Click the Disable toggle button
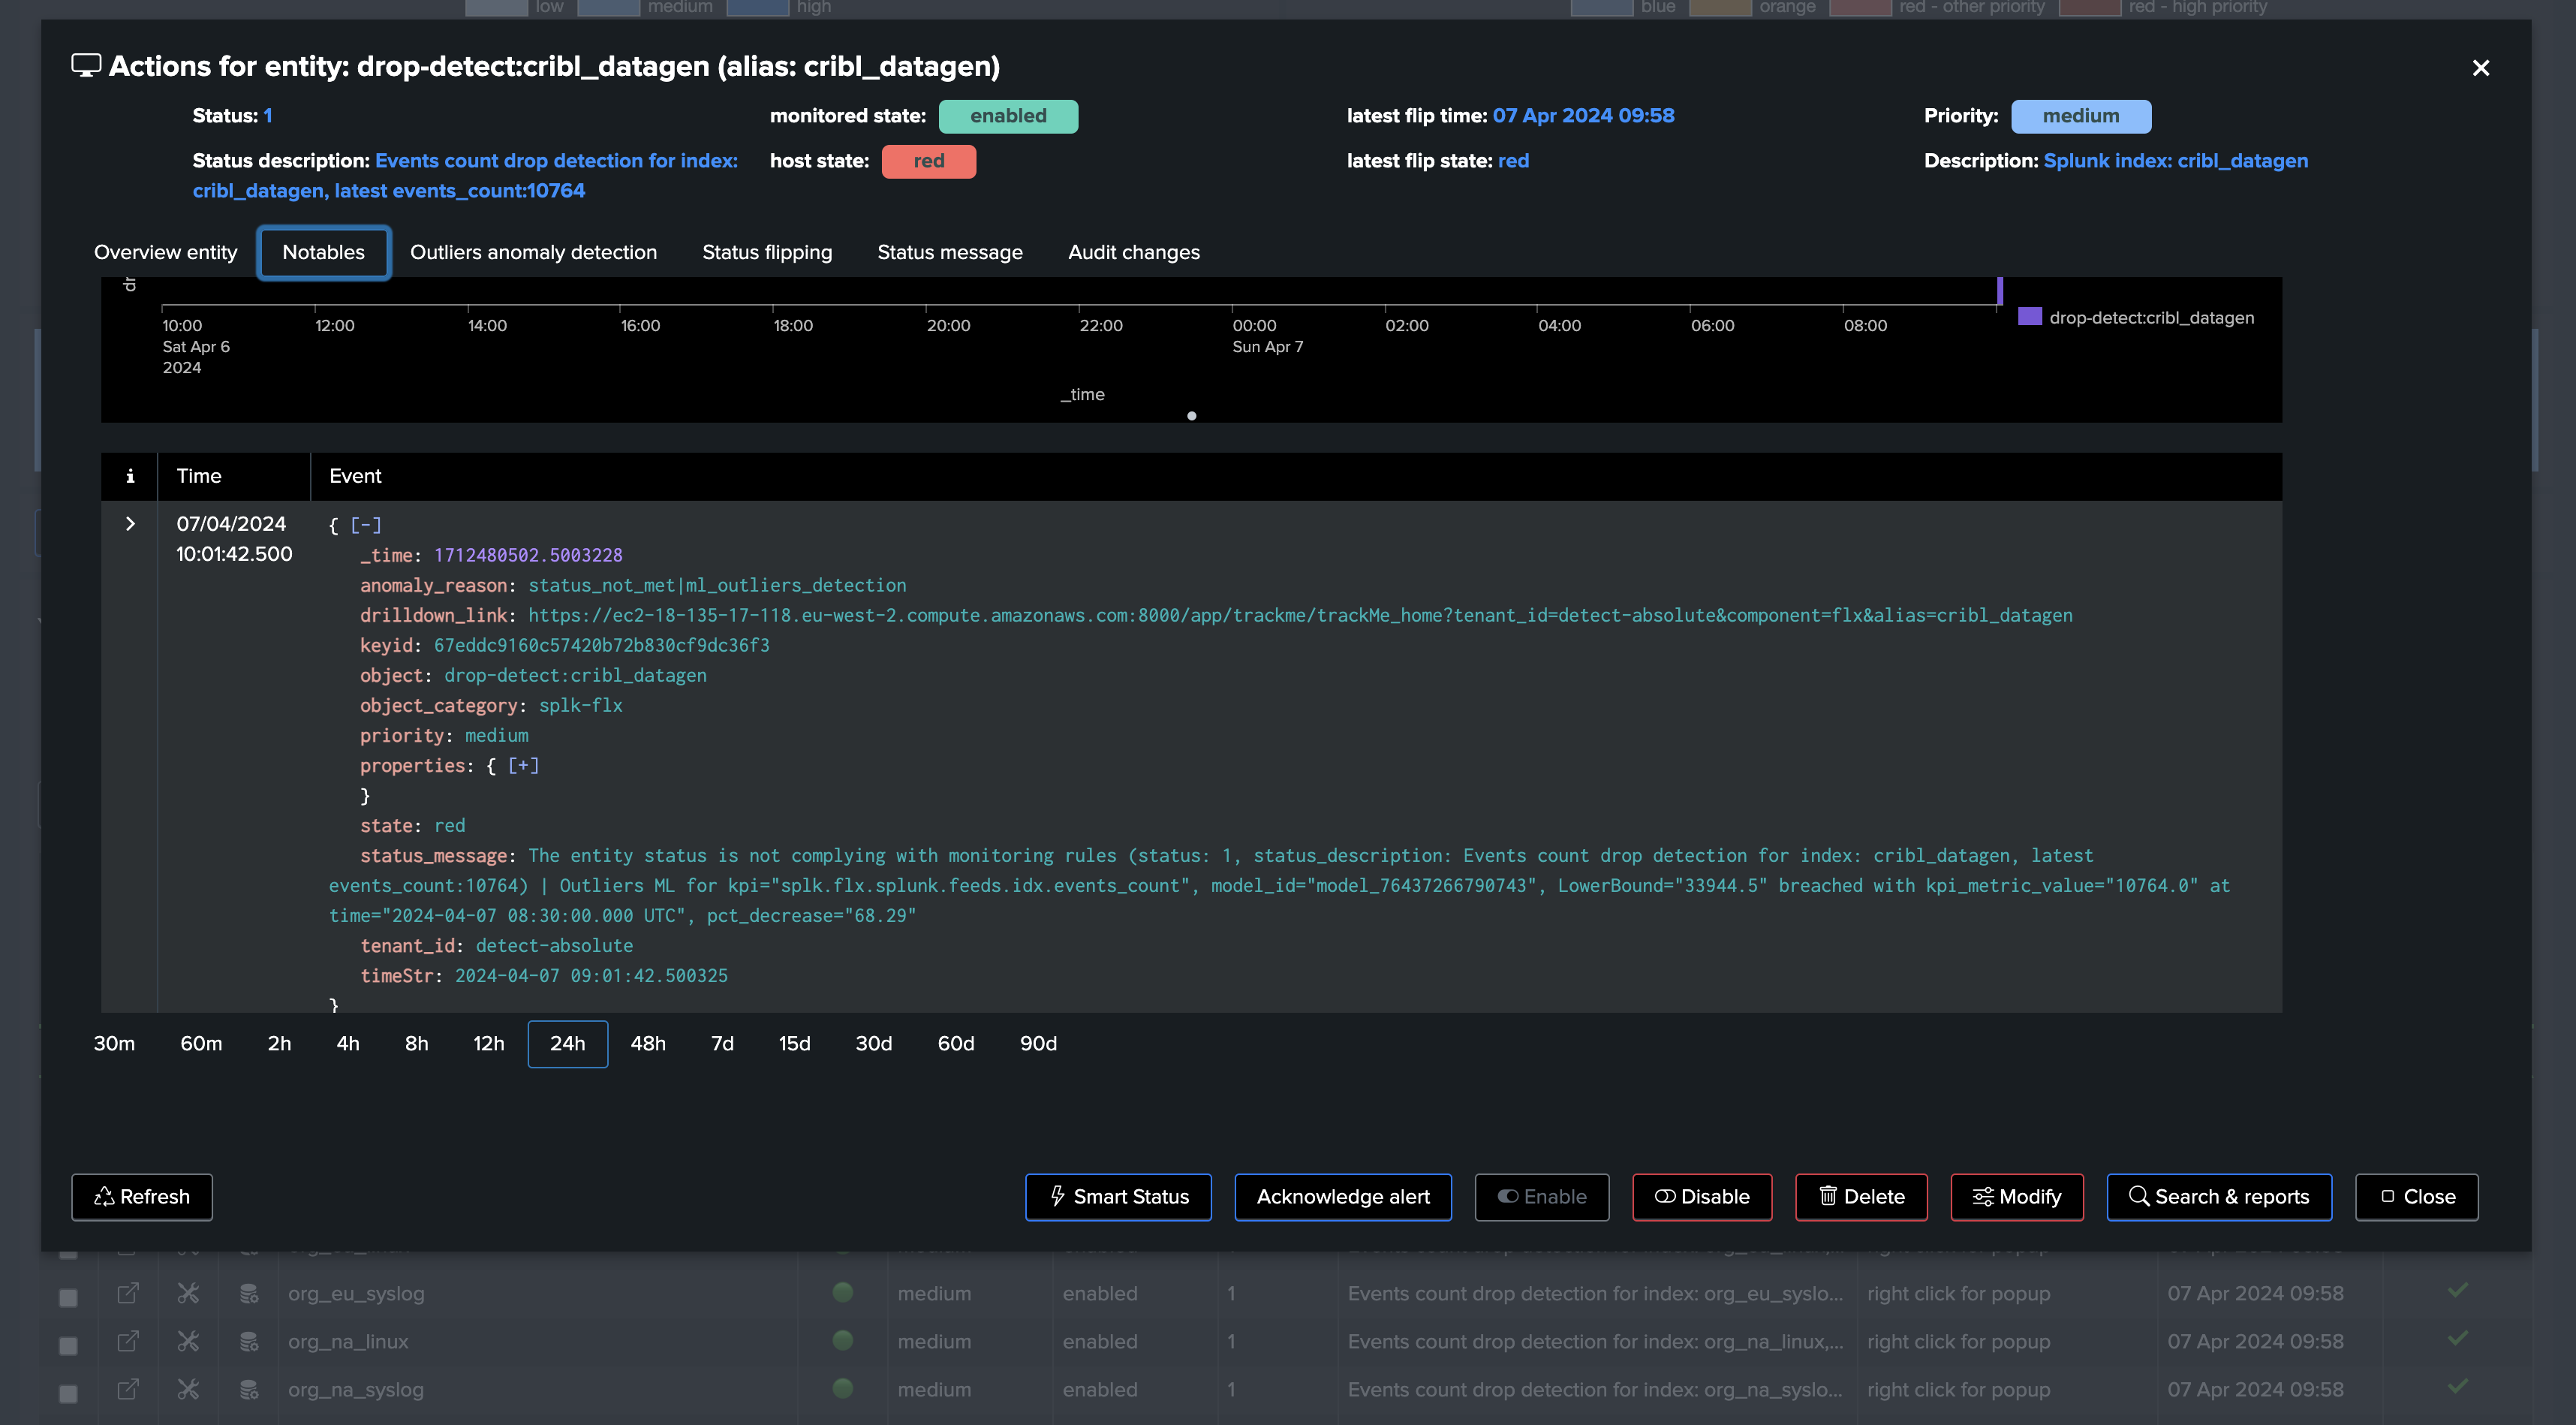Image resolution: width=2576 pixels, height=1425 pixels. point(1702,1196)
